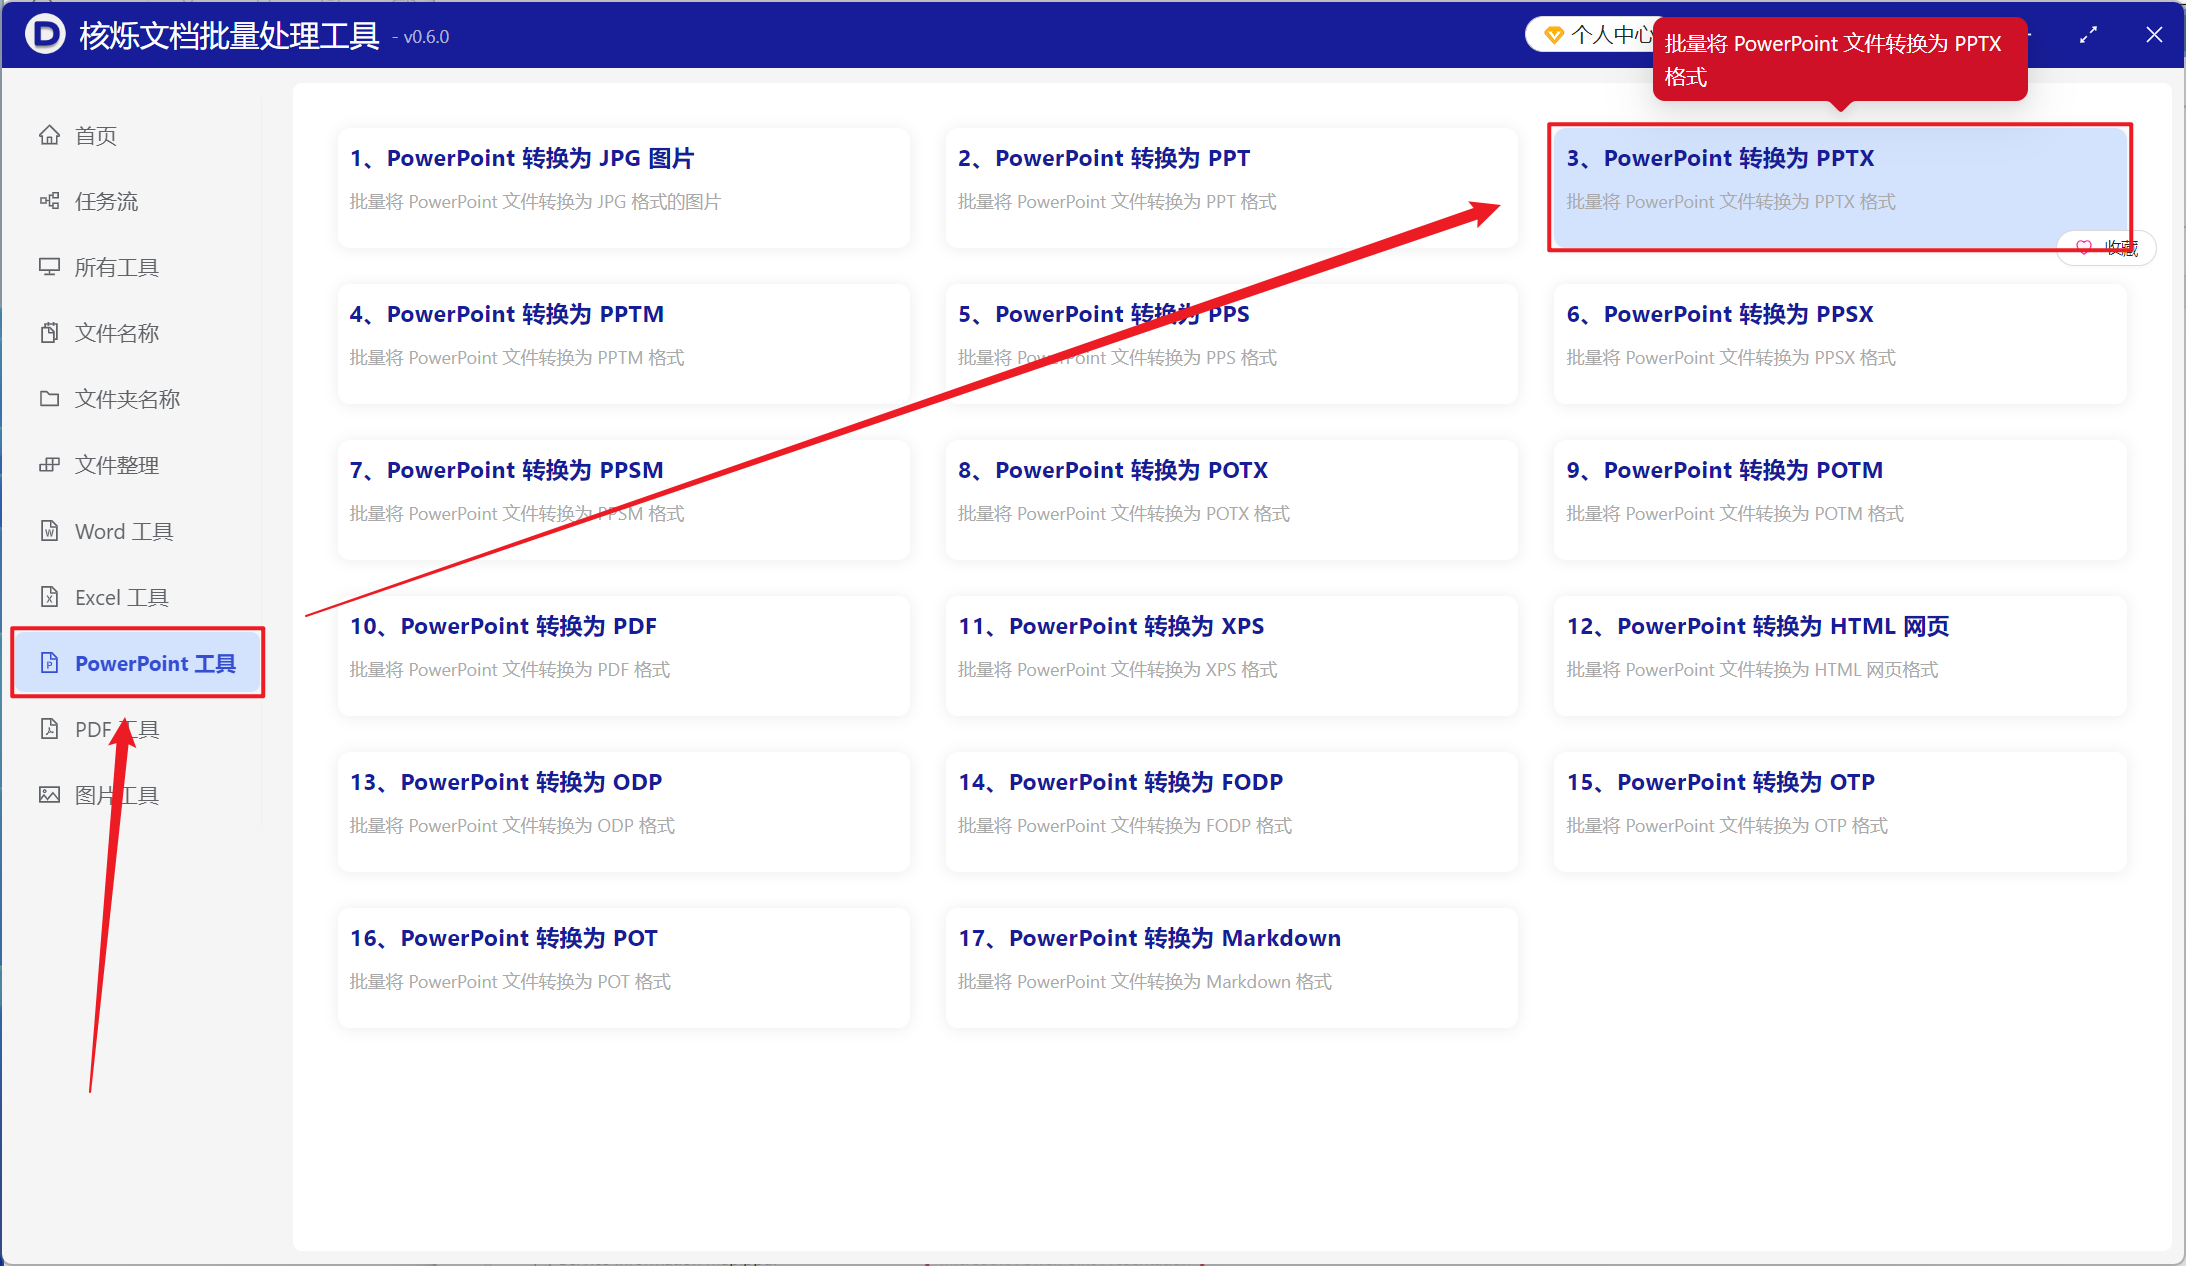Click the picture icon beside 图片工具
Viewport: 2186px width, 1266px height.
49,795
